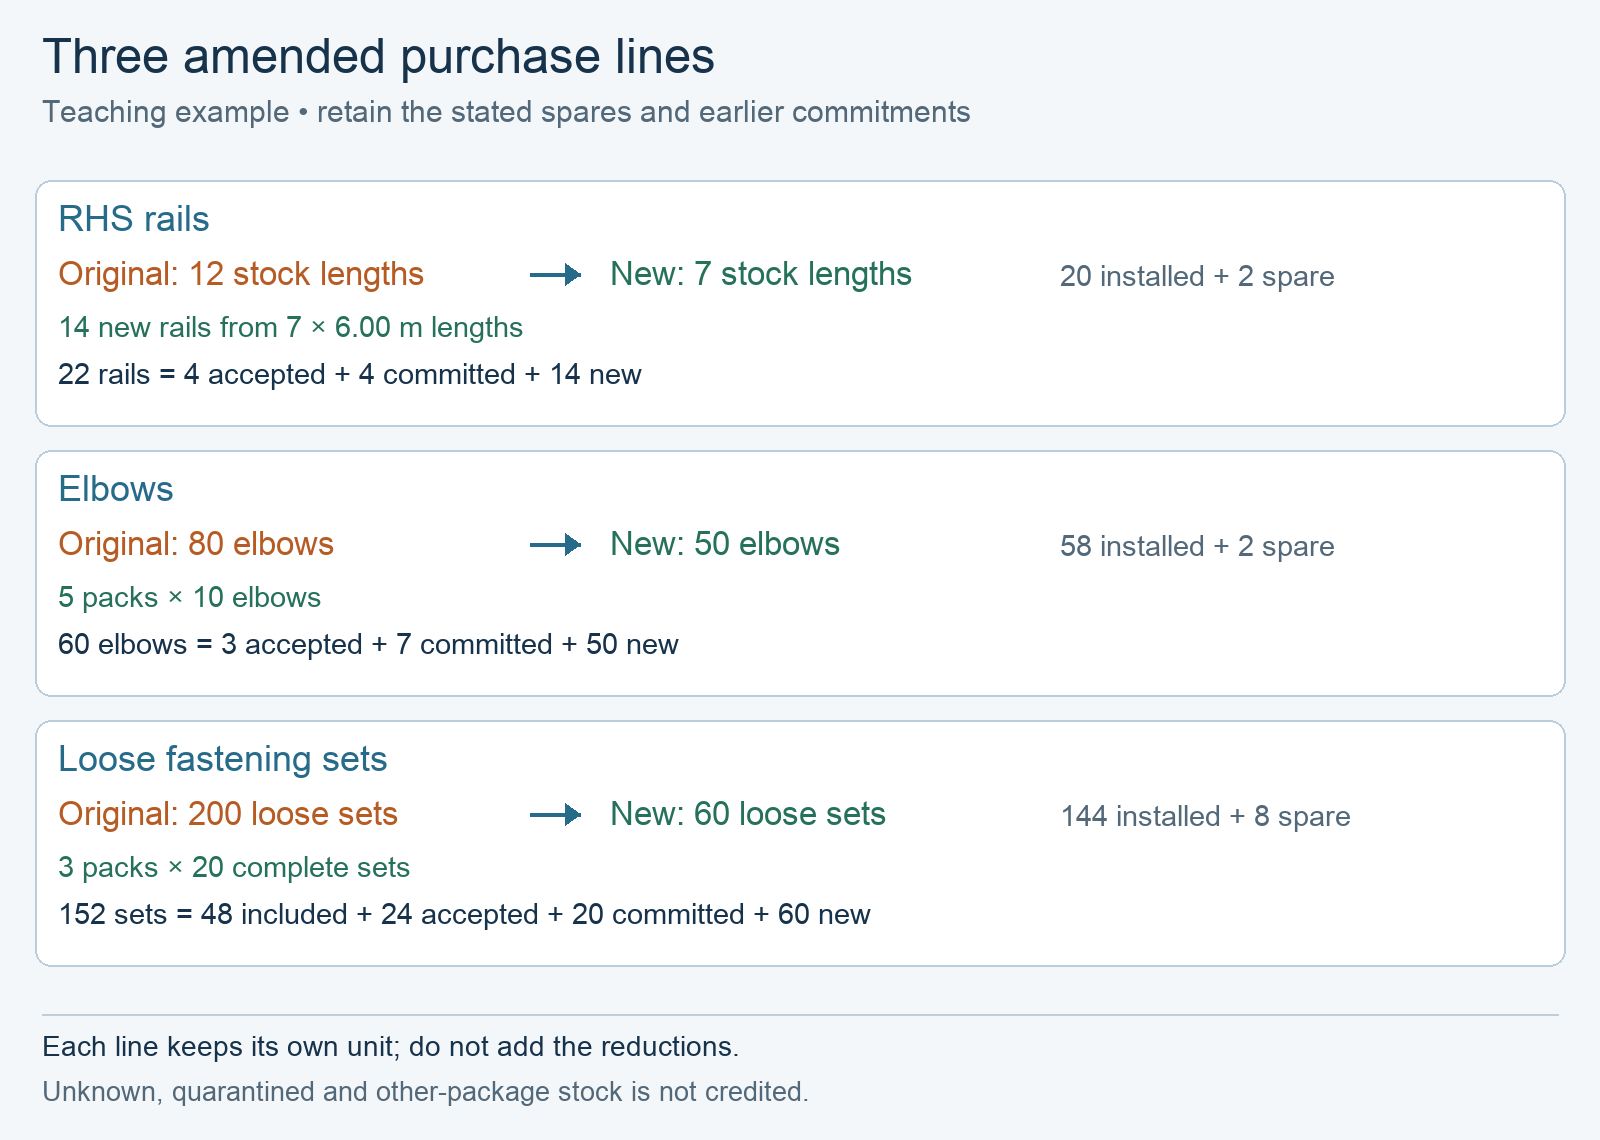Viewport: 1600px width, 1140px height.
Task: Select "Original: 200 loose sets" text
Action: [228, 814]
